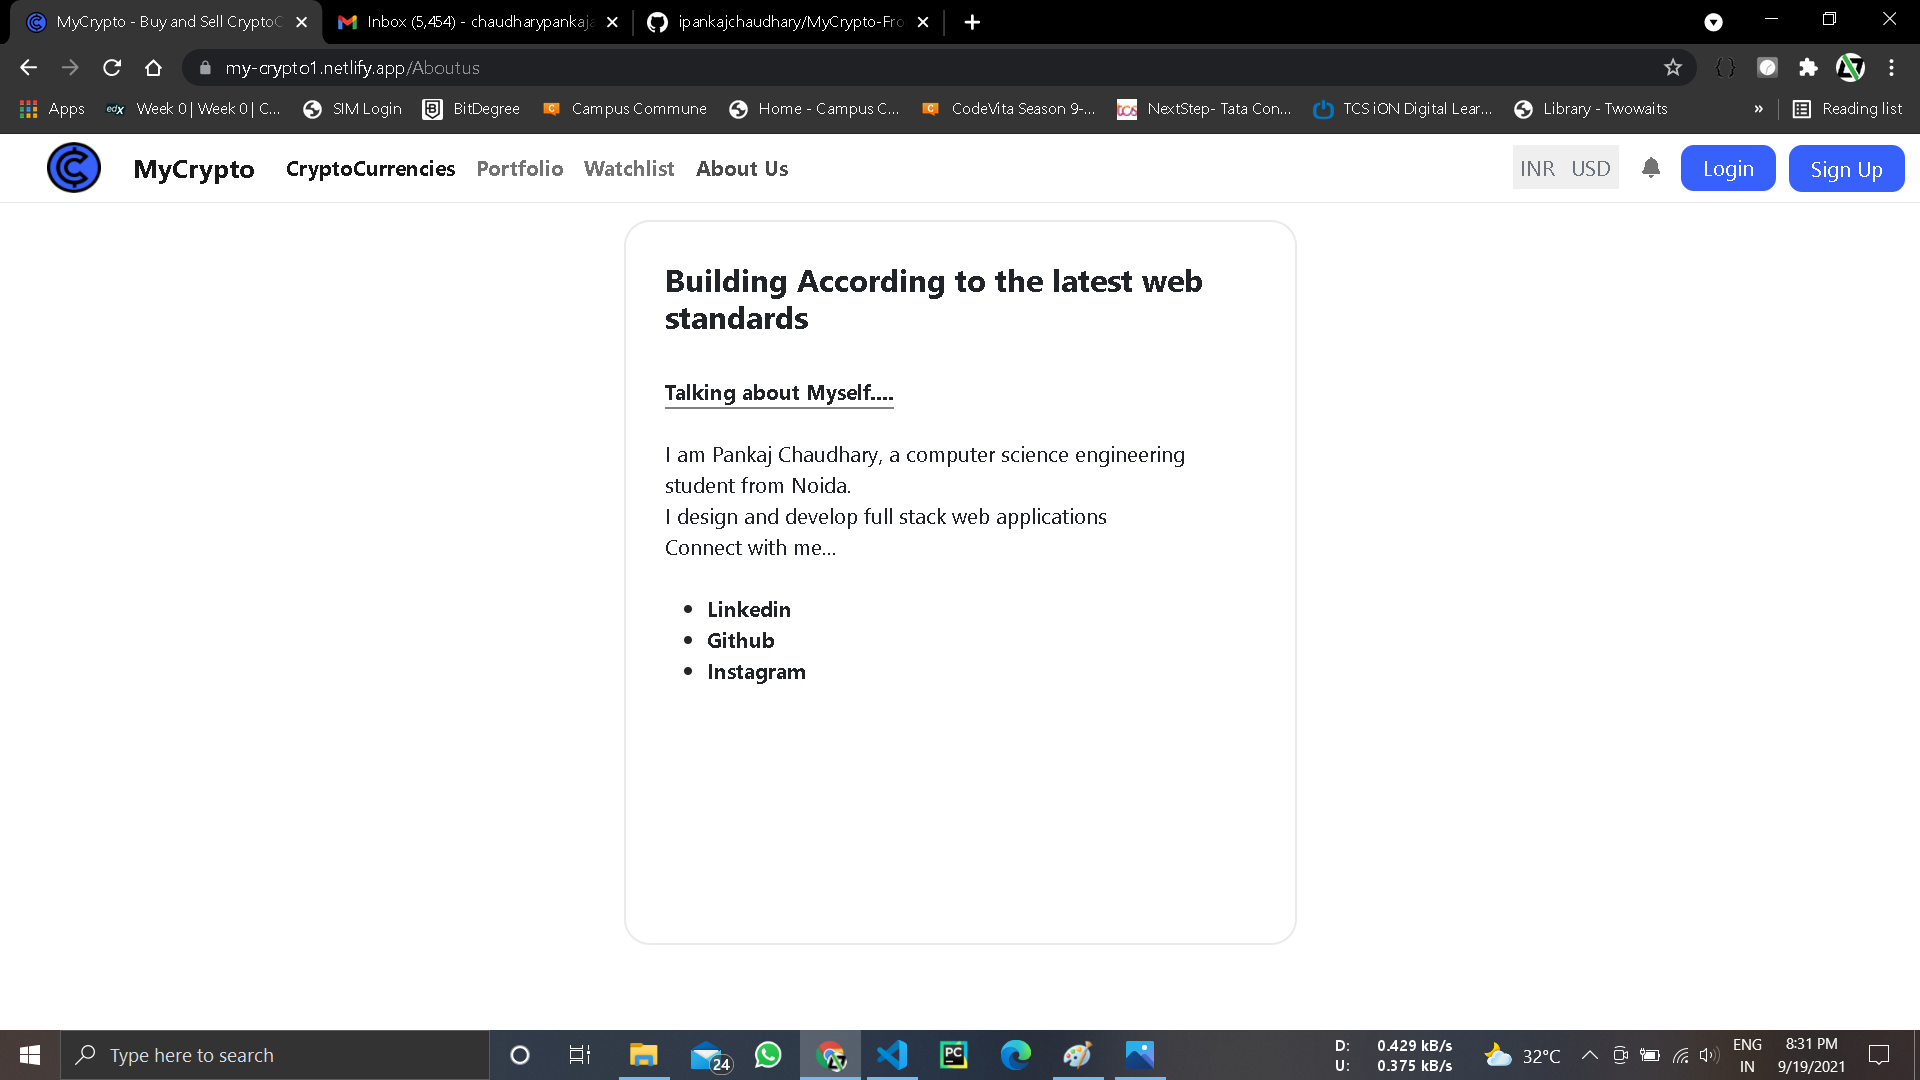Click the browser profile avatar icon

point(1850,68)
